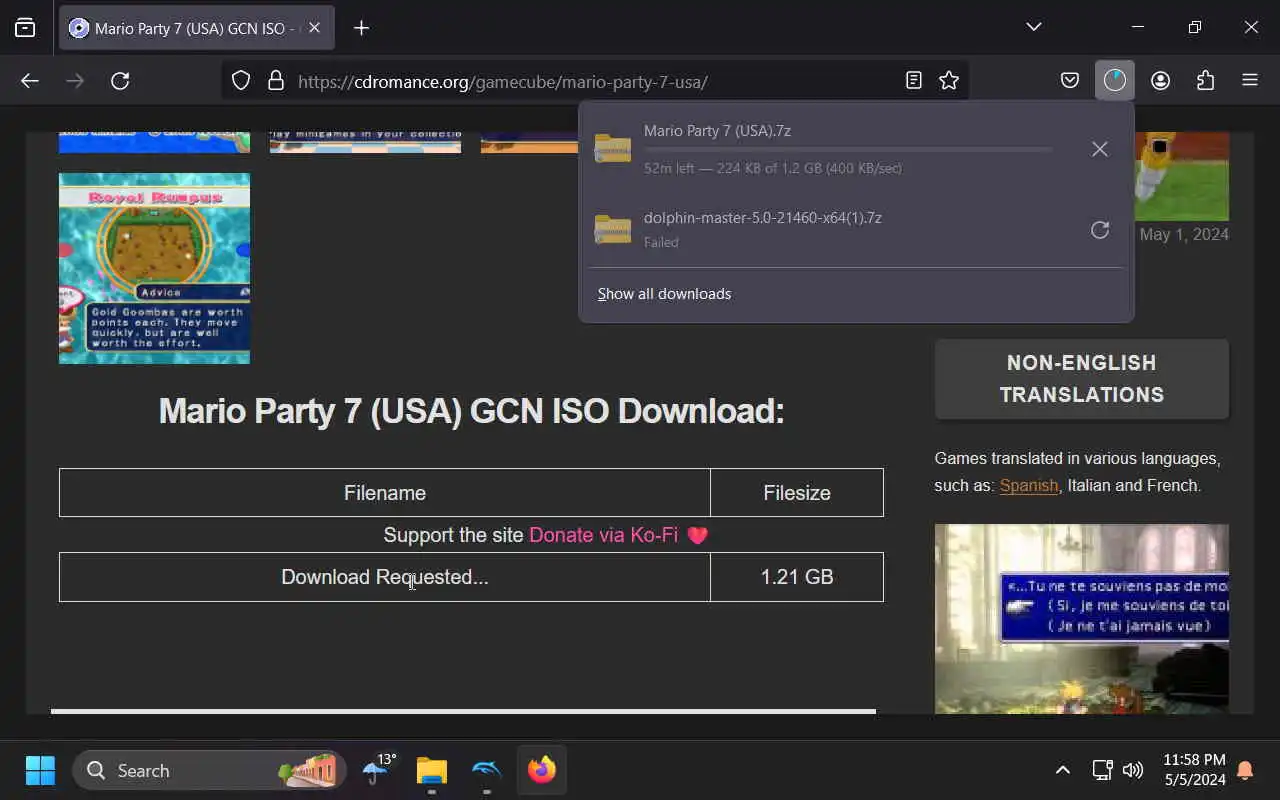Click the 1.21 GB filesize cell
Viewport: 1280px width, 800px height.
[797, 577]
